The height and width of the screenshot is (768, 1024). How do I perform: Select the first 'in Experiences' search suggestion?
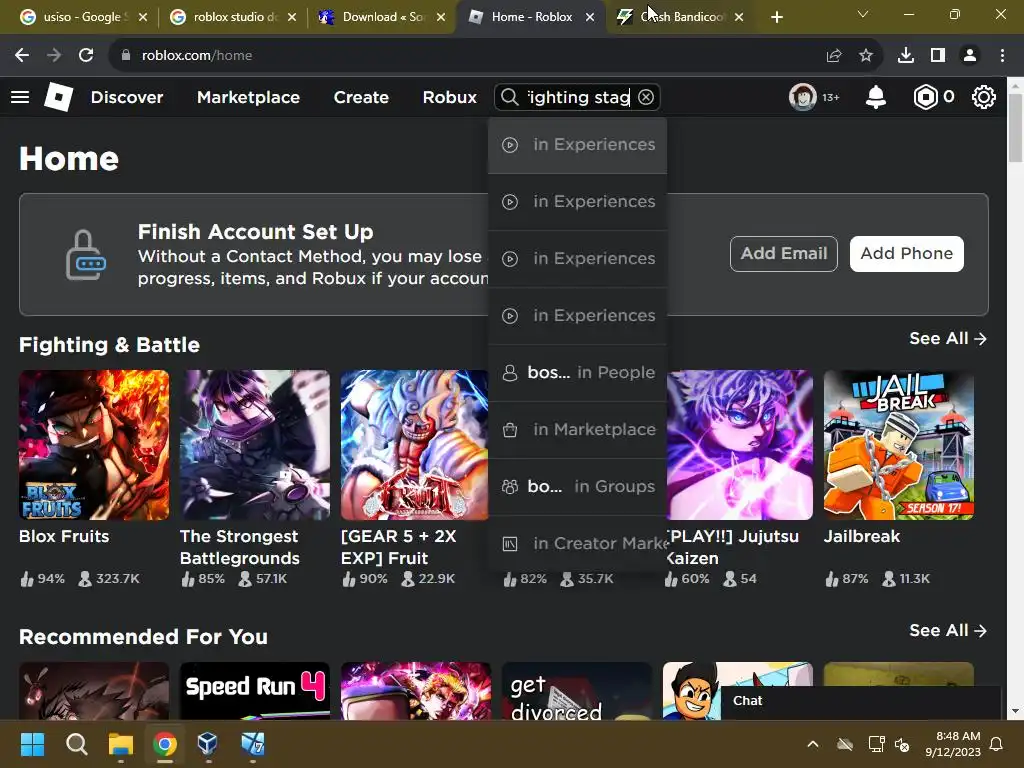pyautogui.click(x=577, y=145)
